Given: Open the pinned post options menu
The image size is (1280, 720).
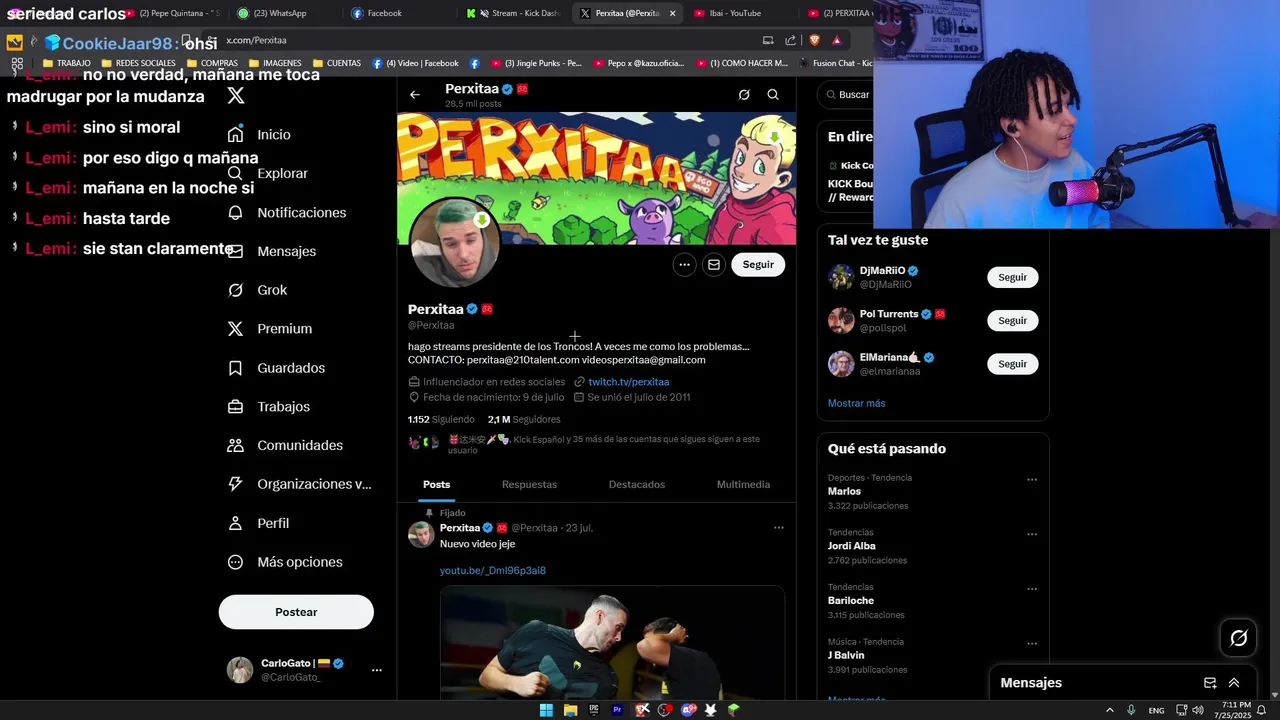Looking at the screenshot, I should pyautogui.click(x=778, y=528).
